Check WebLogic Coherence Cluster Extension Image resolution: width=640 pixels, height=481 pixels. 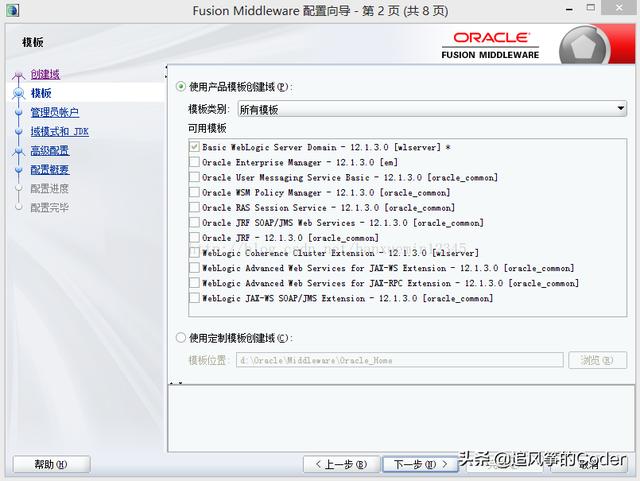(x=195, y=253)
